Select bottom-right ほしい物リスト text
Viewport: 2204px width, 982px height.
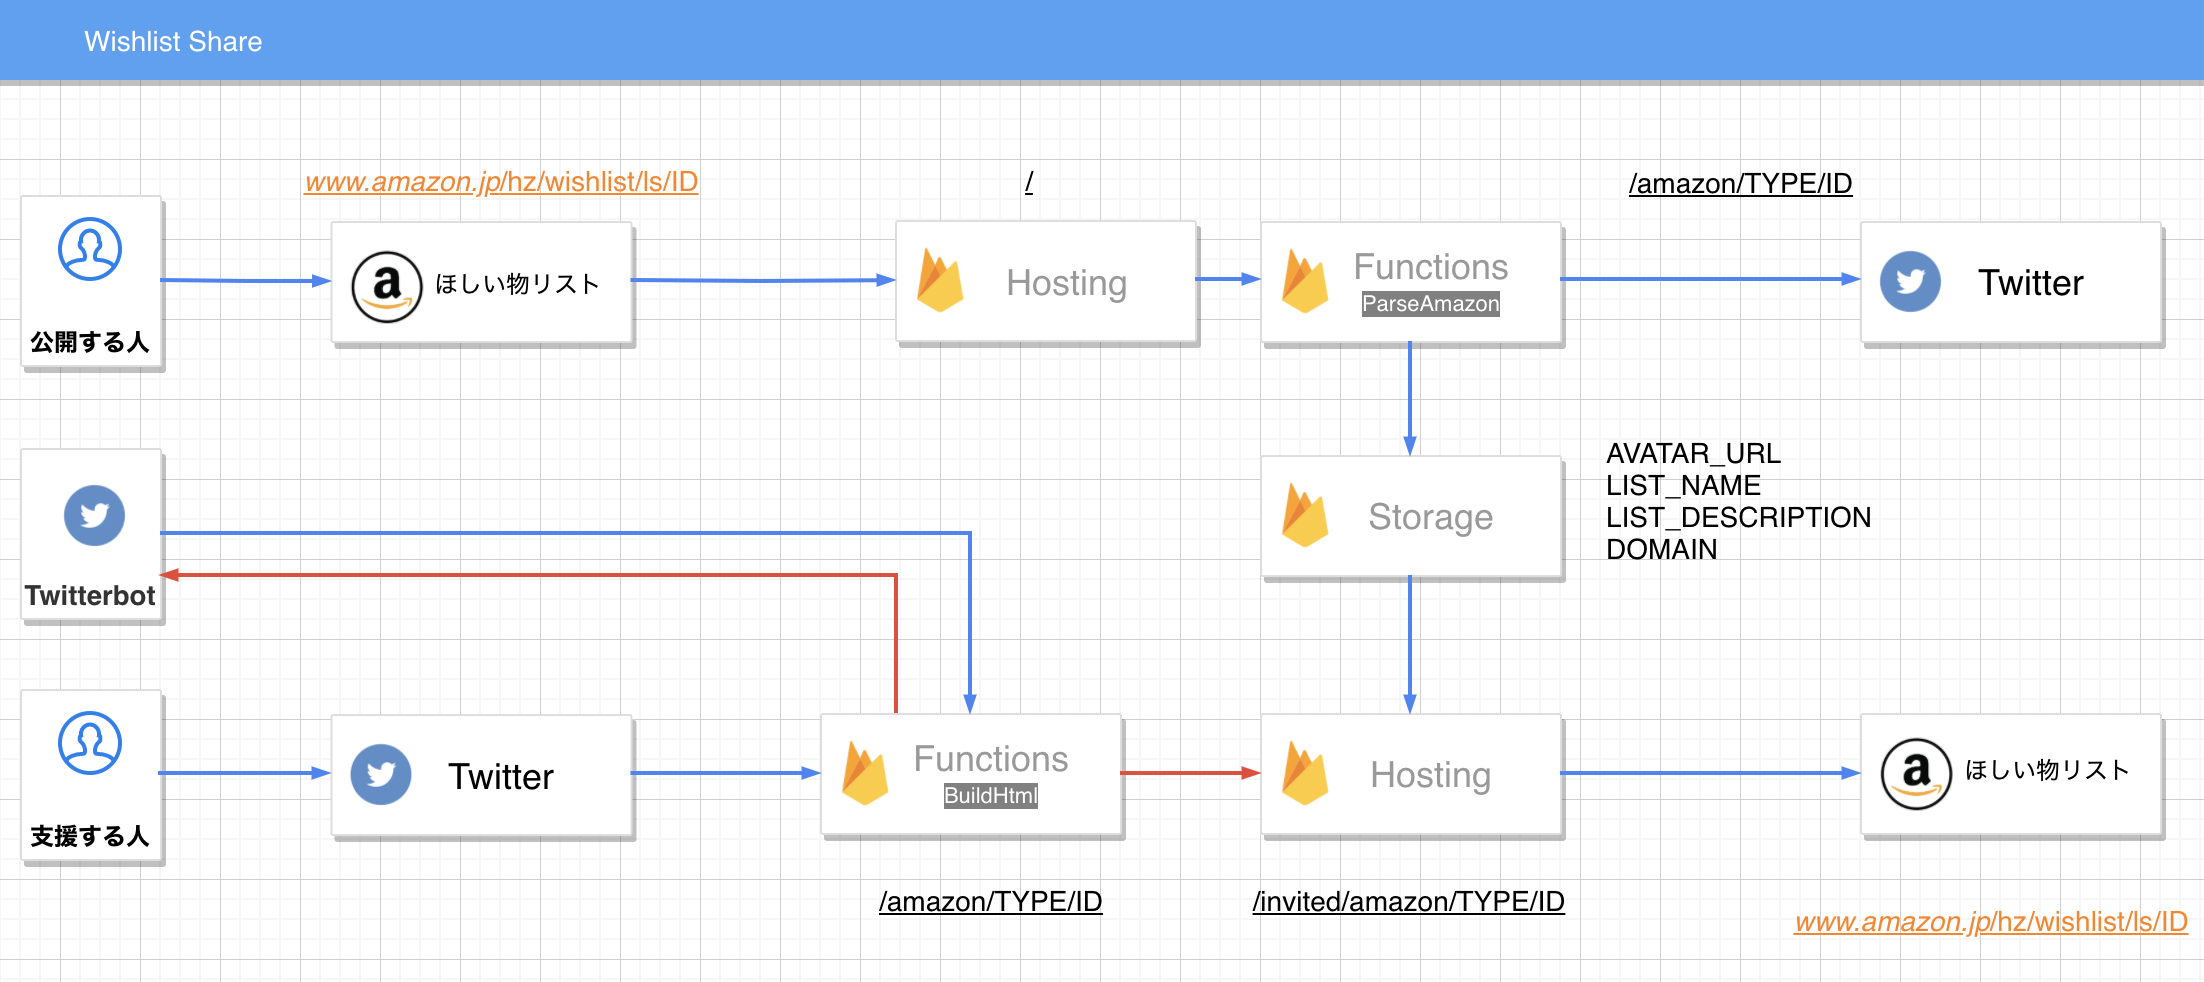coord(2047,770)
